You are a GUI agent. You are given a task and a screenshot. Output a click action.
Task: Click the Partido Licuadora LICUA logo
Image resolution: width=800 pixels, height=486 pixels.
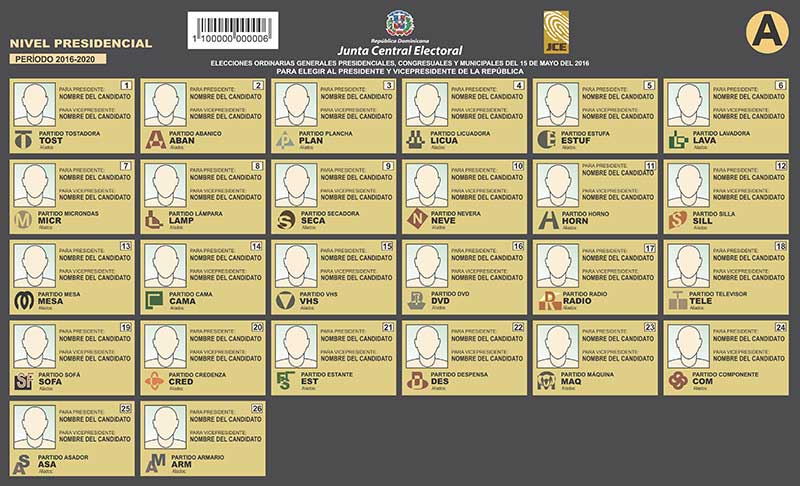[x=416, y=140]
